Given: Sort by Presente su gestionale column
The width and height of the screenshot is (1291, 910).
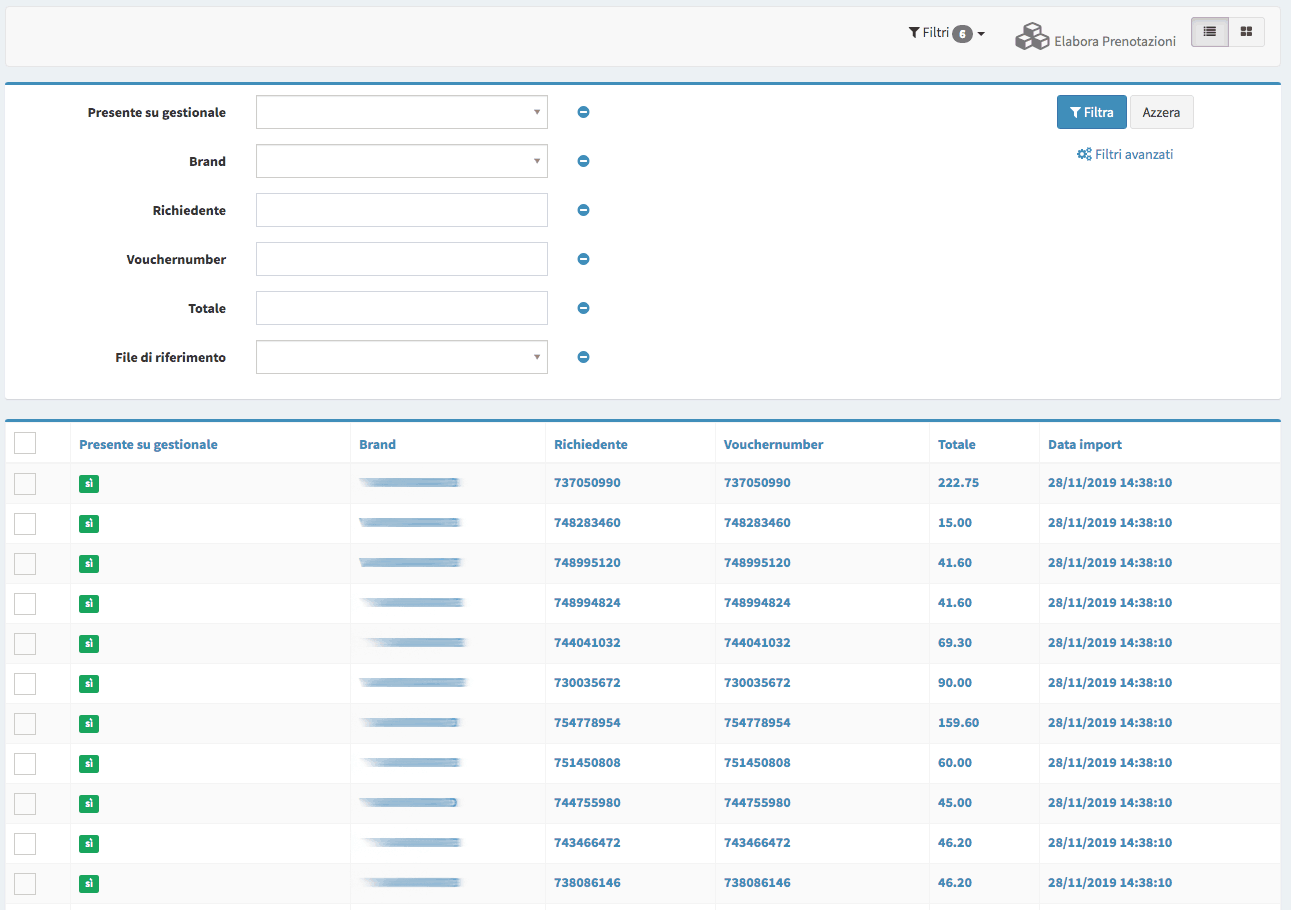Looking at the screenshot, I should (148, 444).
